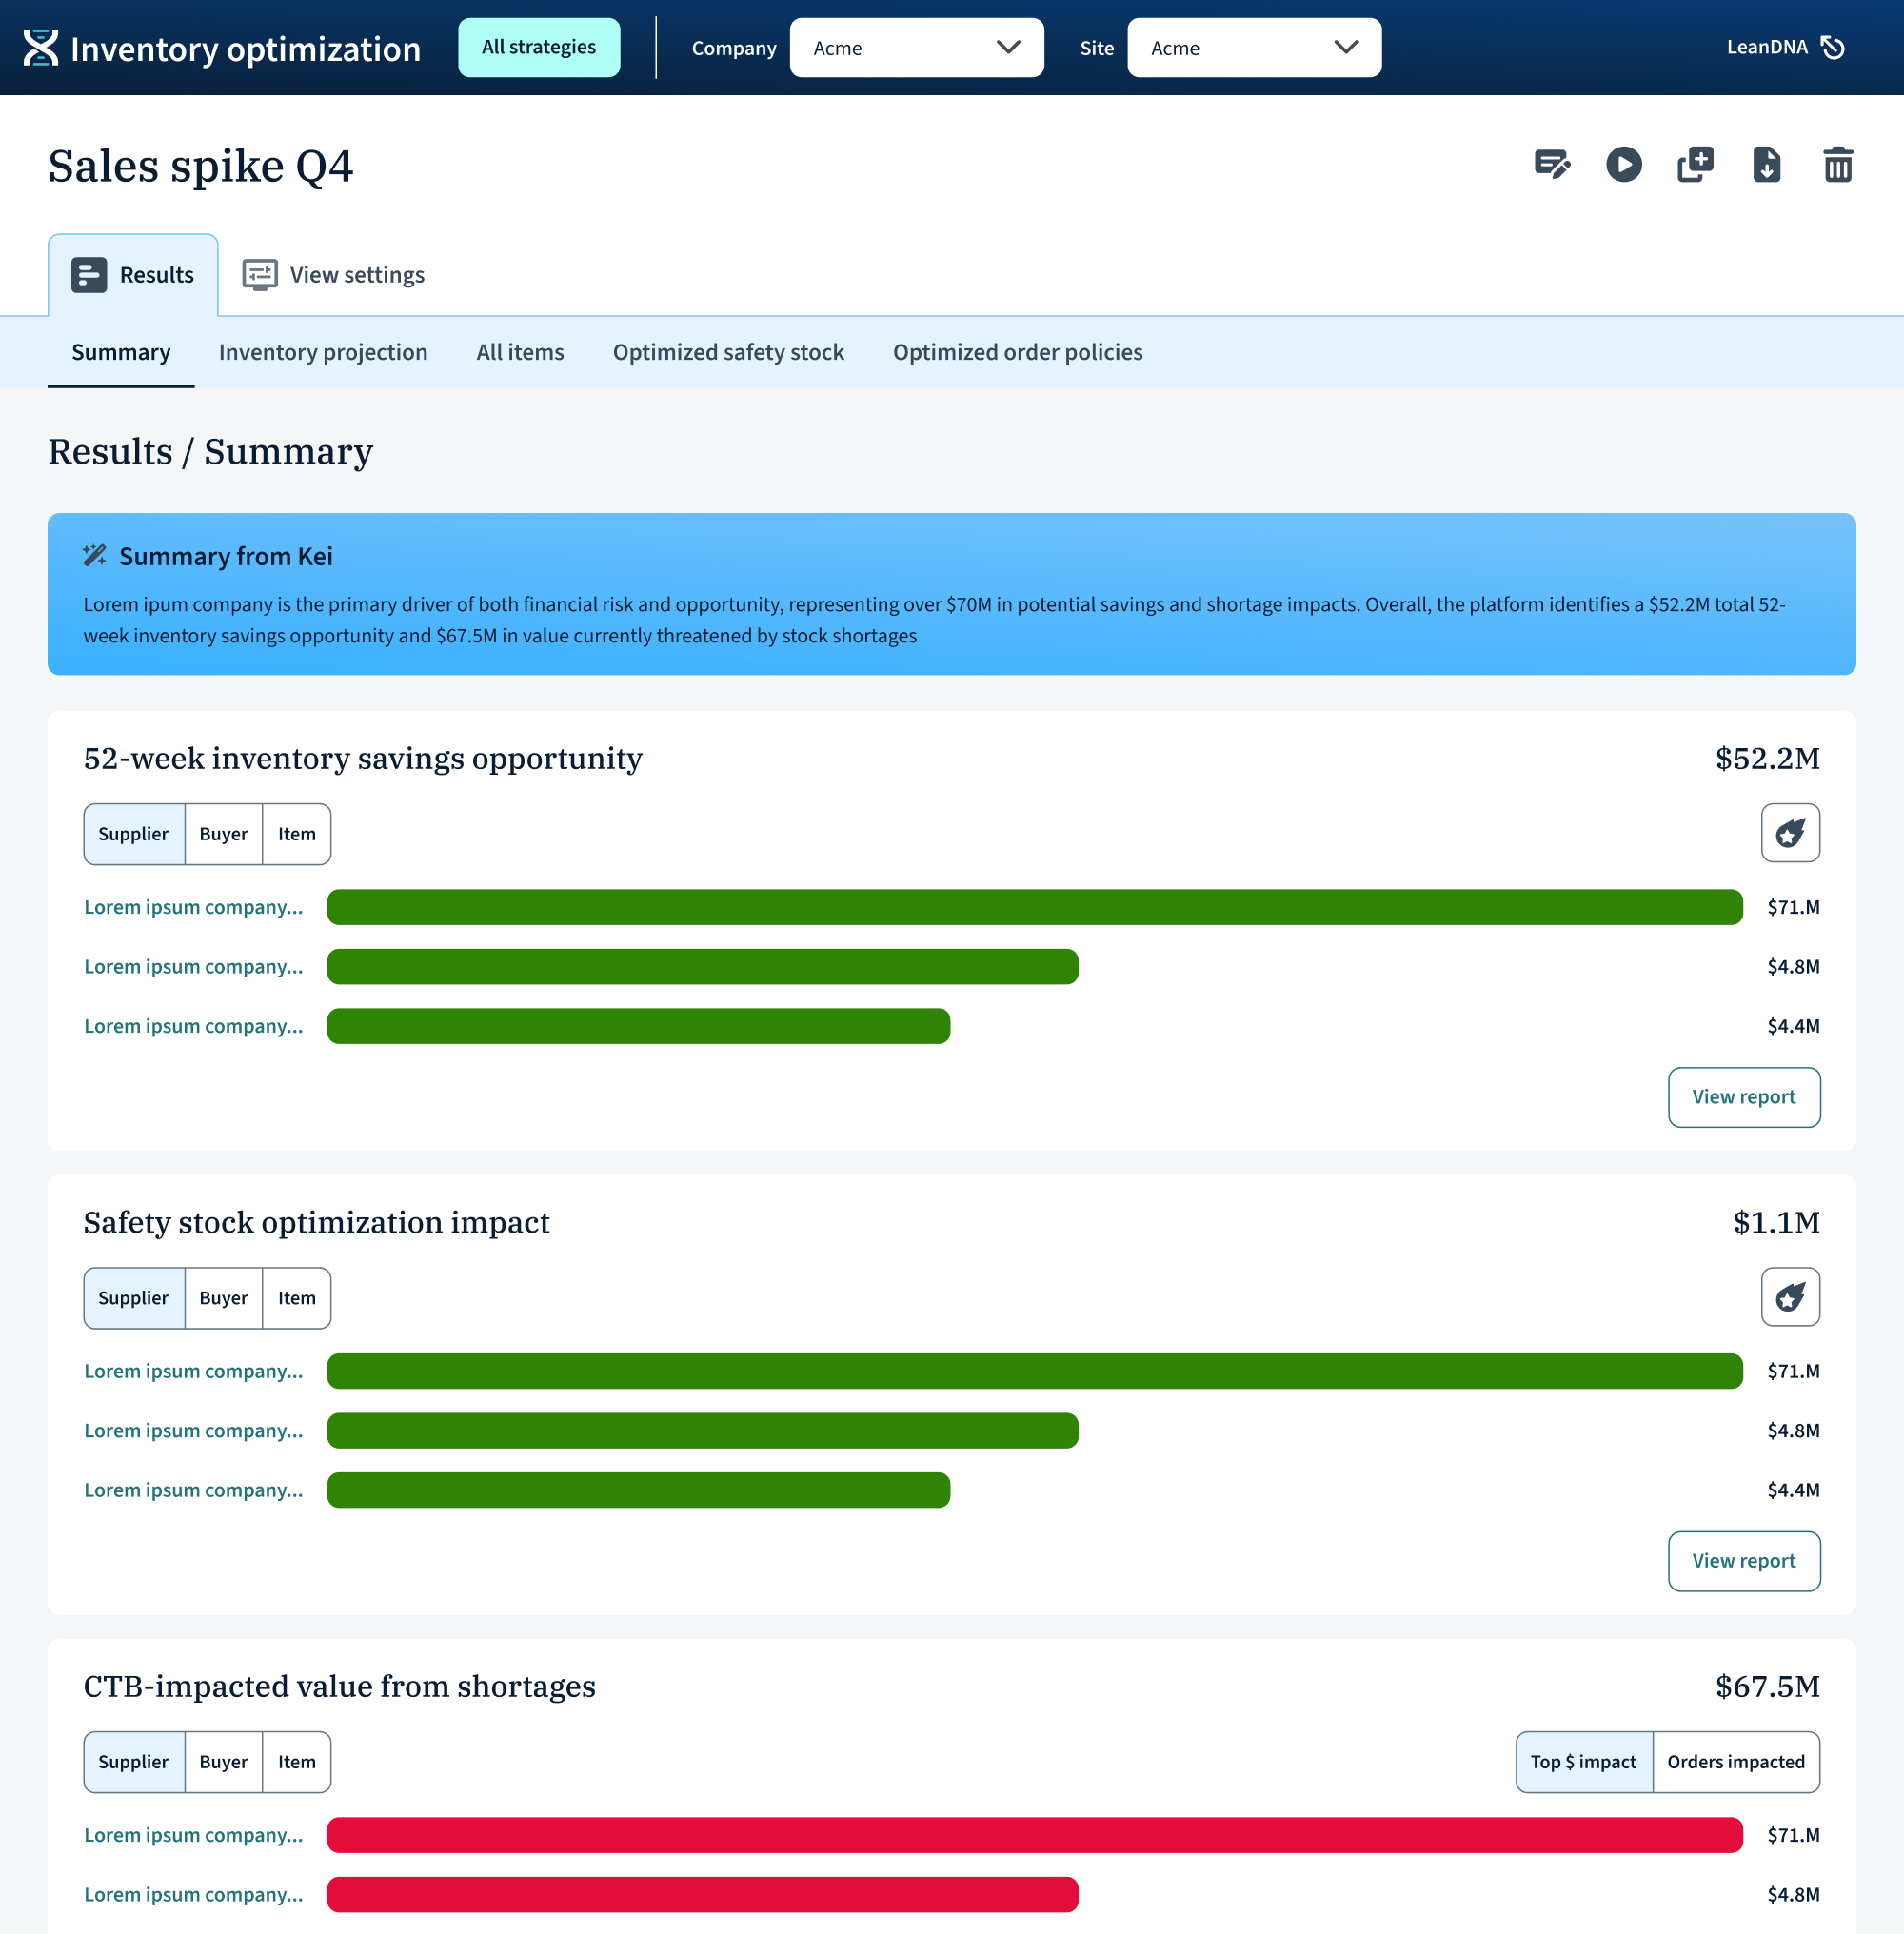
Task: Click the edit strategy pencil icon
Action: click(1552, 164)
